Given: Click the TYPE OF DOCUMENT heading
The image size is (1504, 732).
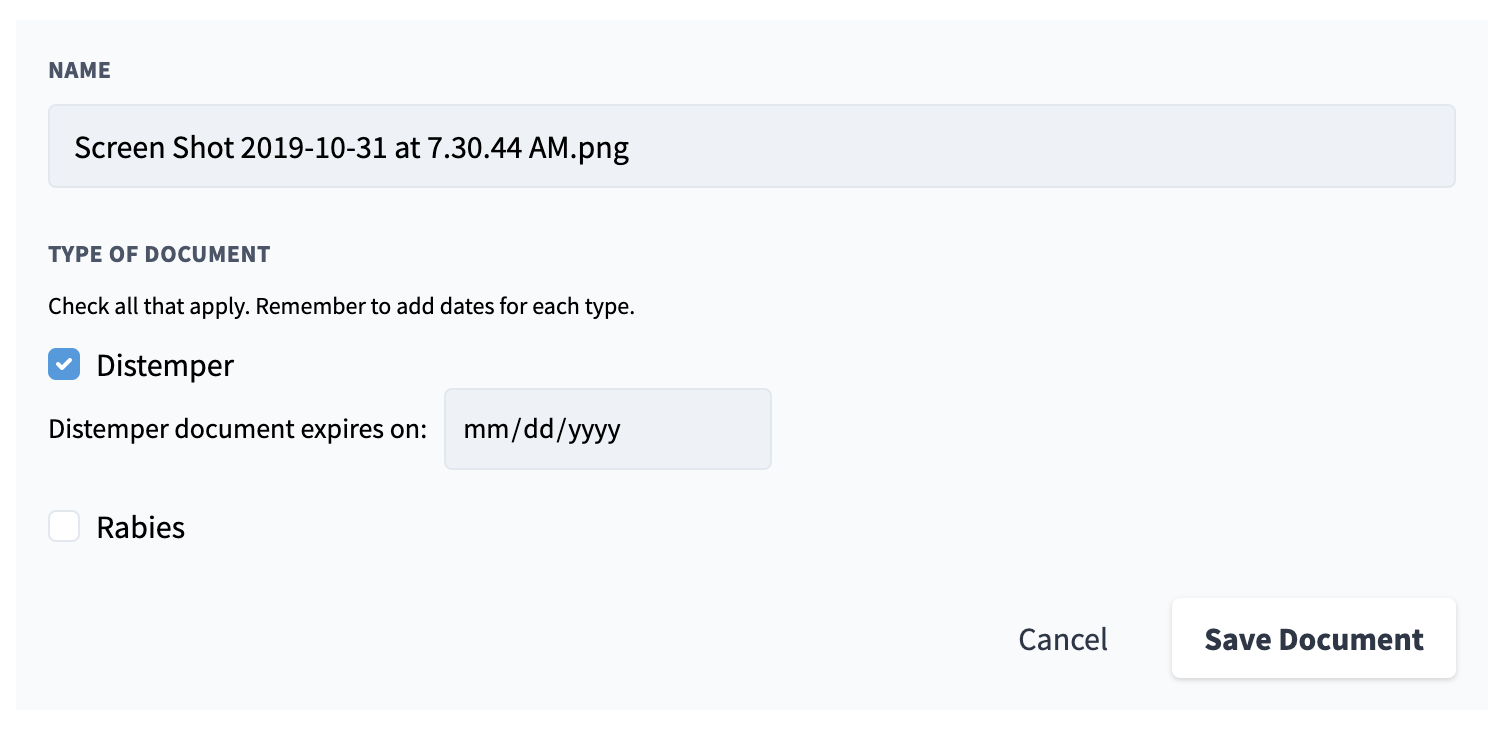Looking at the screenshot, I should (x=159, y=254).
